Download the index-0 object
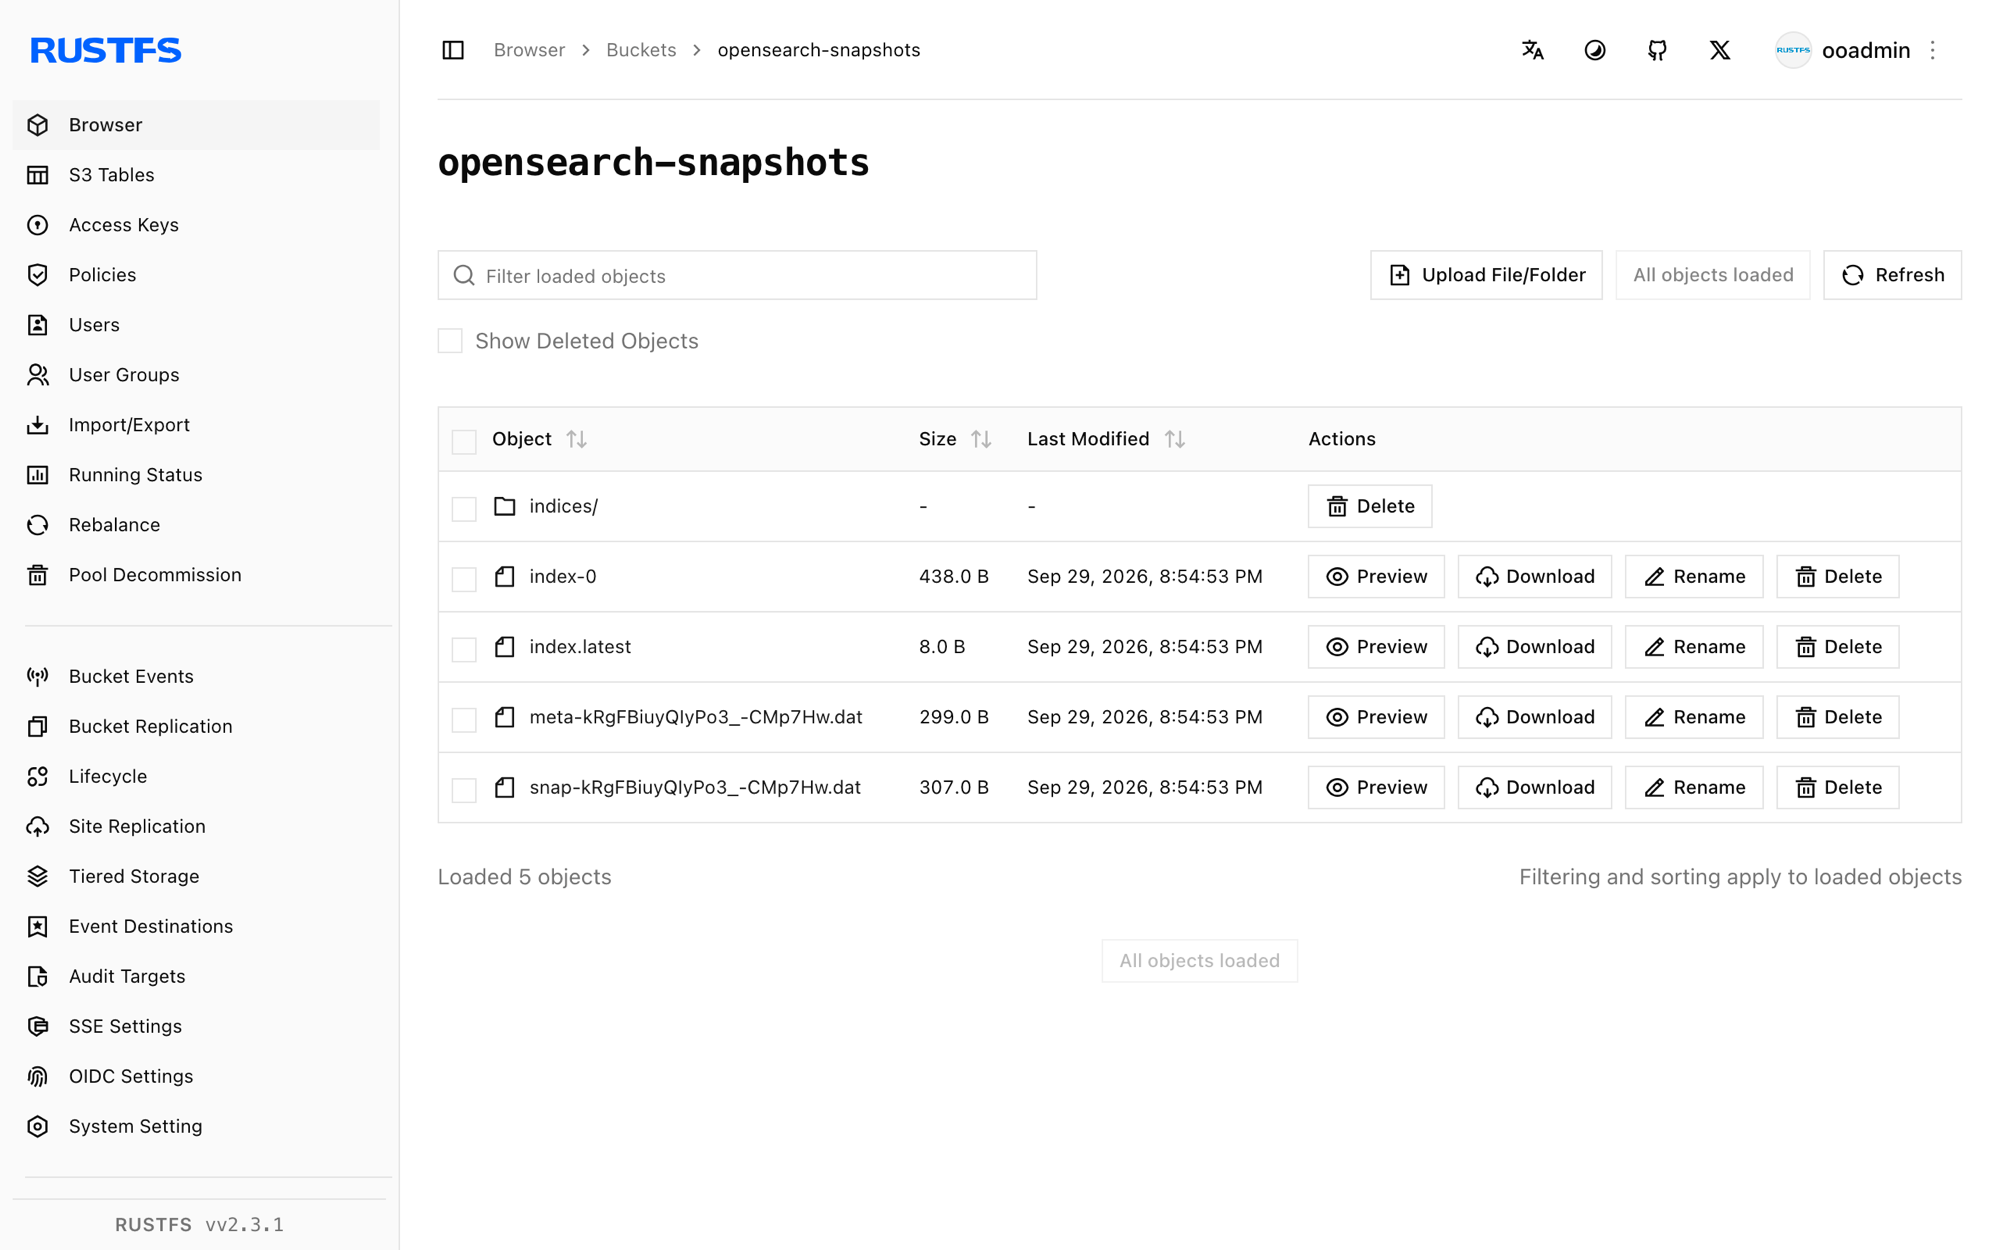This screenshot has height=1250, width=2000. (1534, 577)
